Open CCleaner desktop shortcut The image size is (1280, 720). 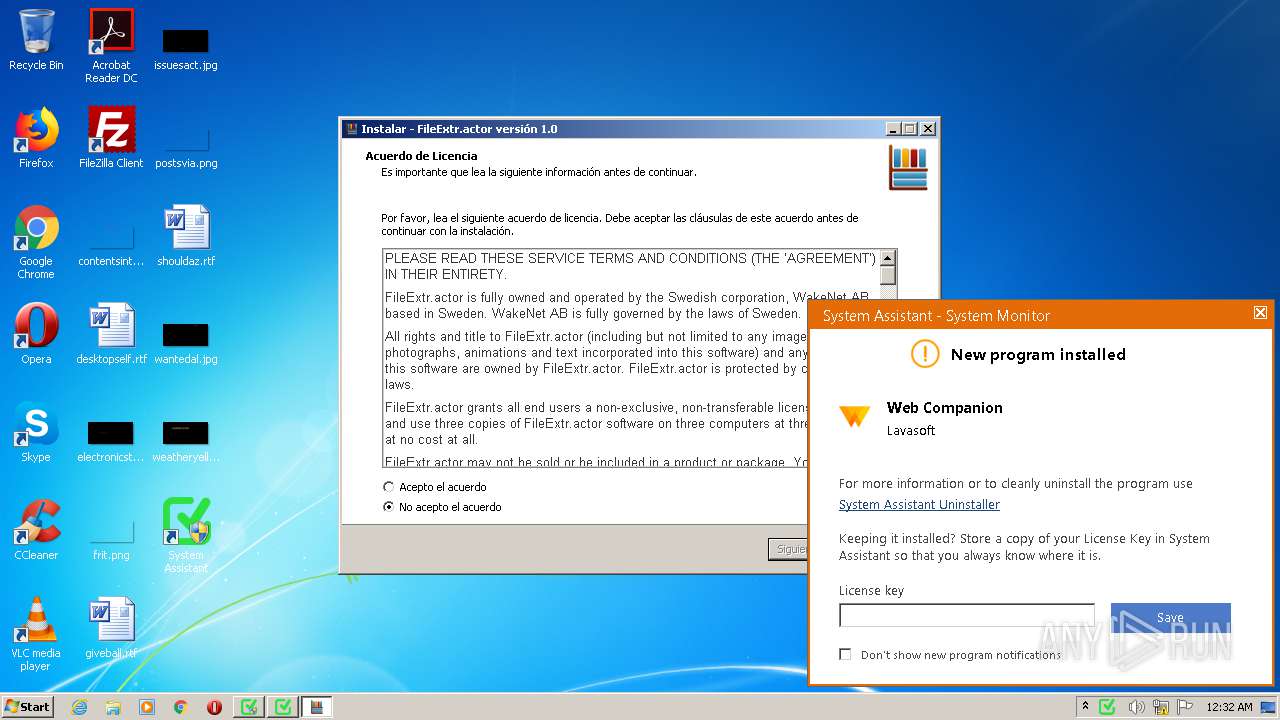pos(36,530)
